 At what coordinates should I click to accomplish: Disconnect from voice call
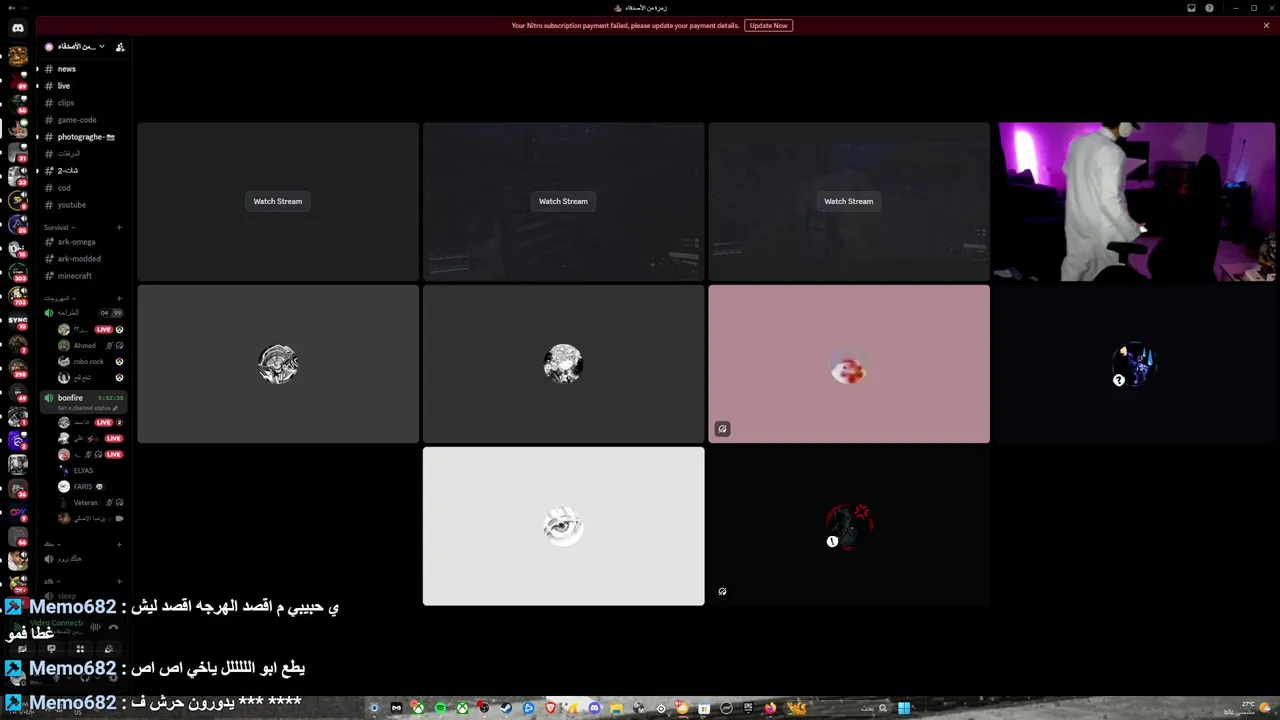113,627
